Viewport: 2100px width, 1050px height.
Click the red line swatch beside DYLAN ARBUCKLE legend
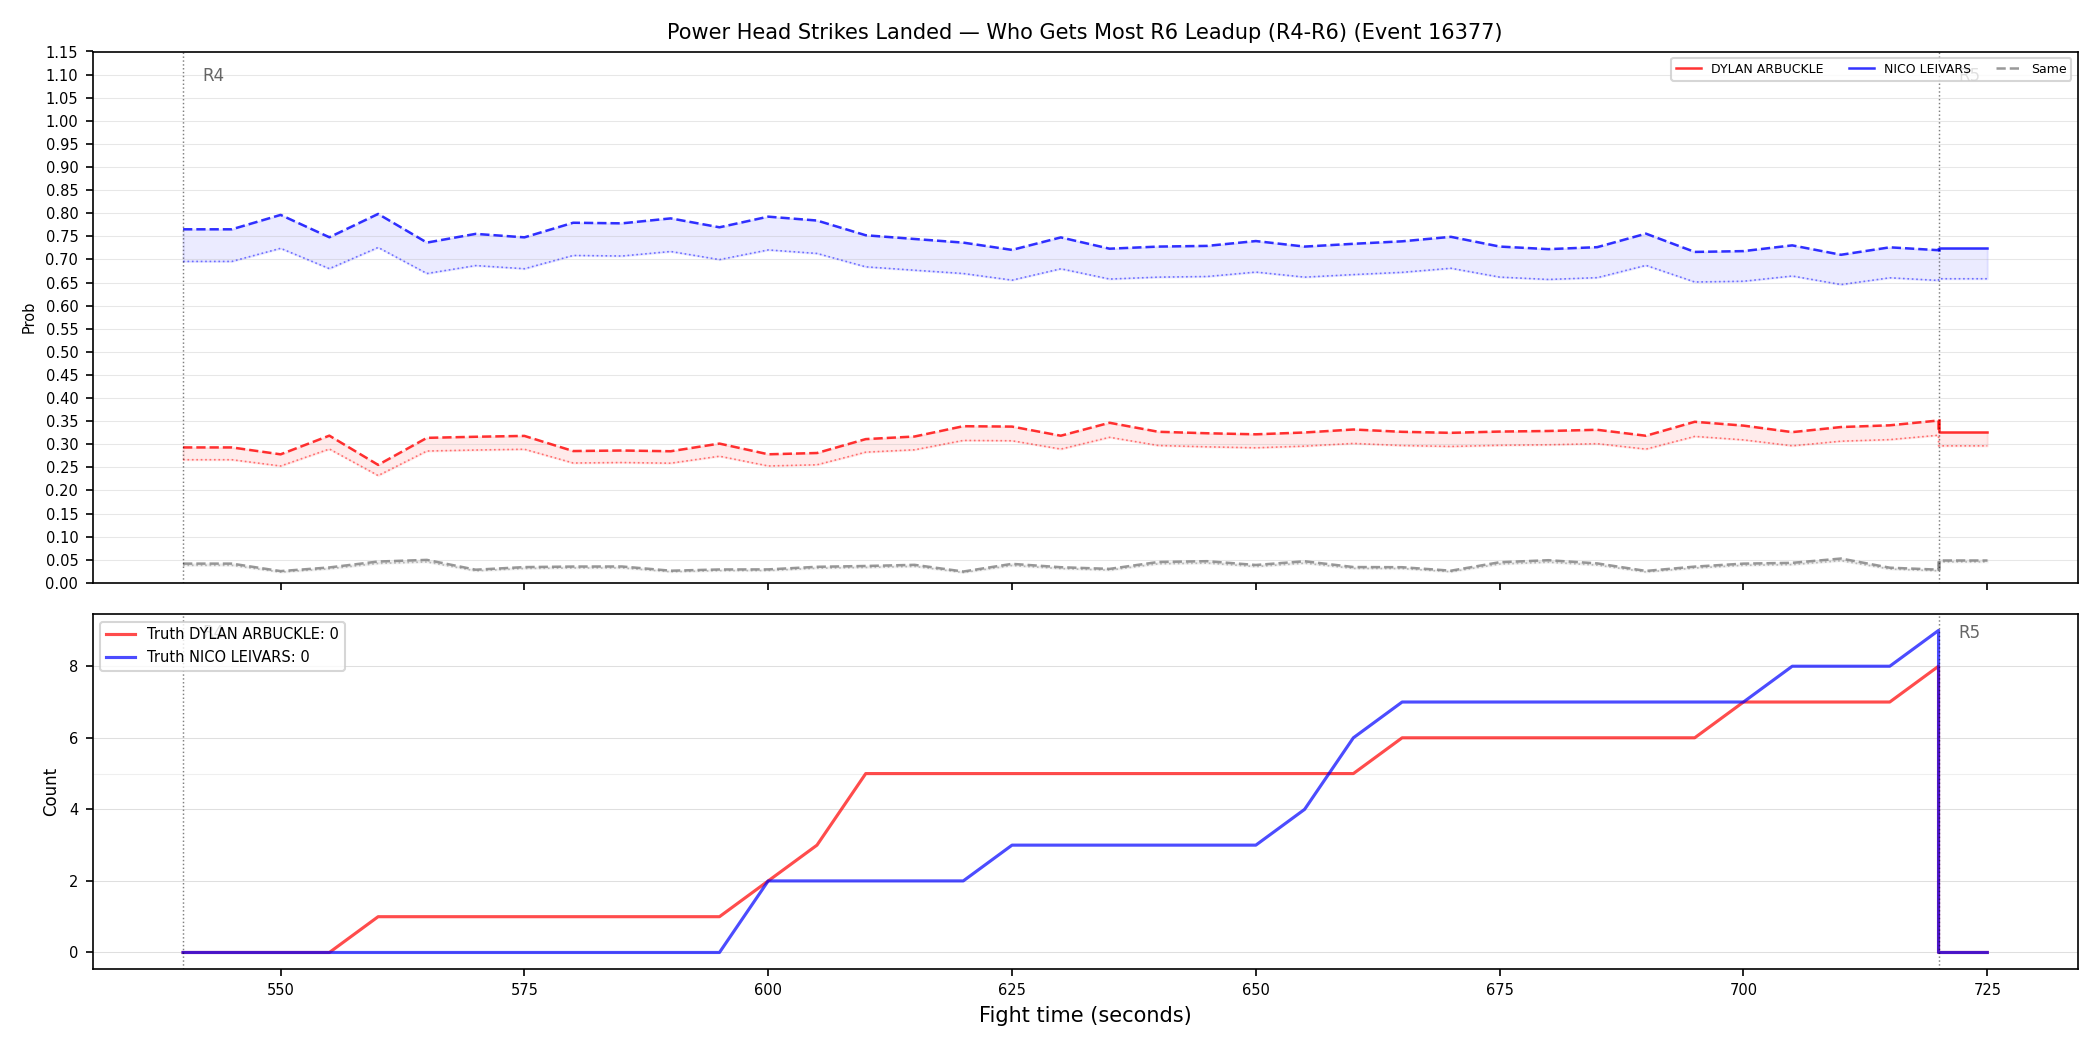click(x=1689, y=69)
